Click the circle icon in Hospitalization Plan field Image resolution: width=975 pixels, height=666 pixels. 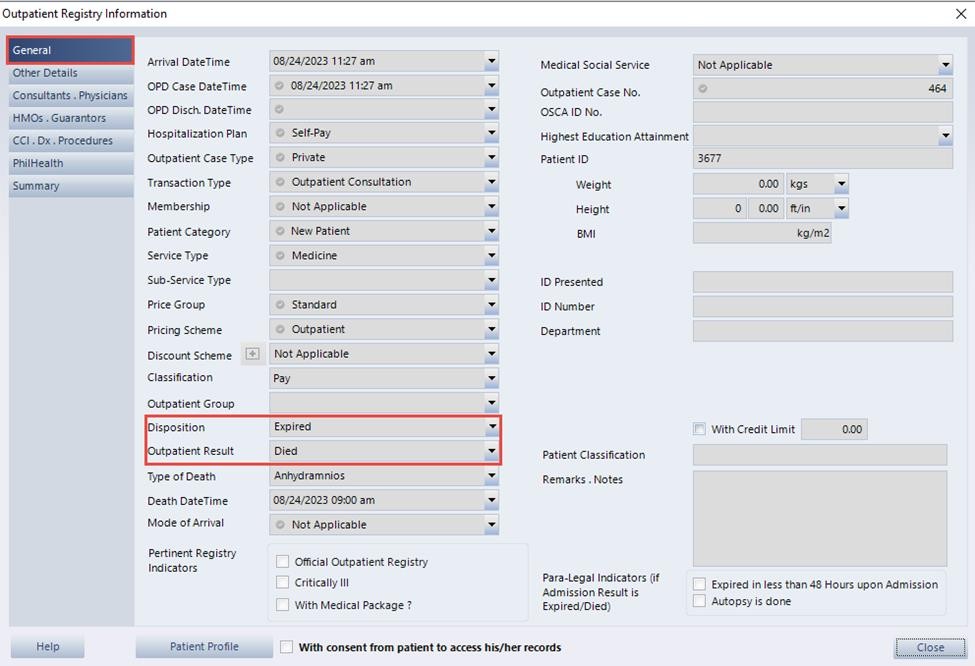[x=280, y=134]
